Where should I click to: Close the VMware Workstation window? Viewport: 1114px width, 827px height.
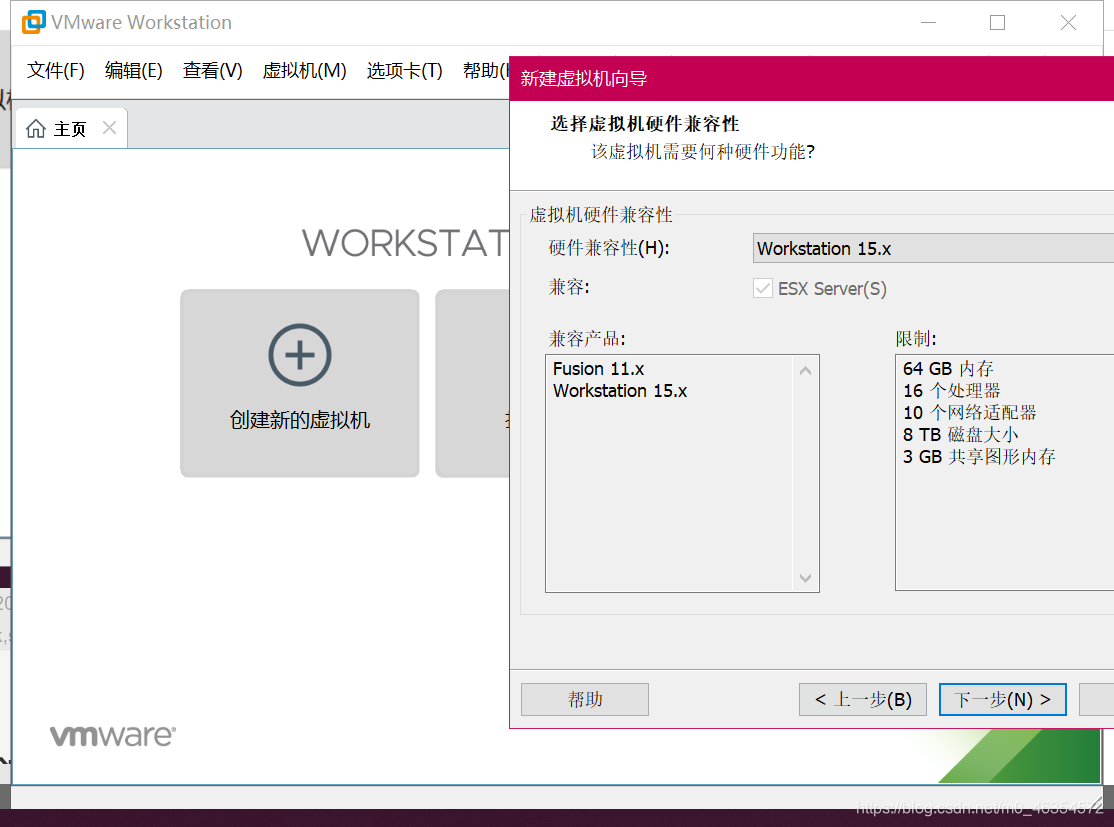click(x=1068, y=23)
